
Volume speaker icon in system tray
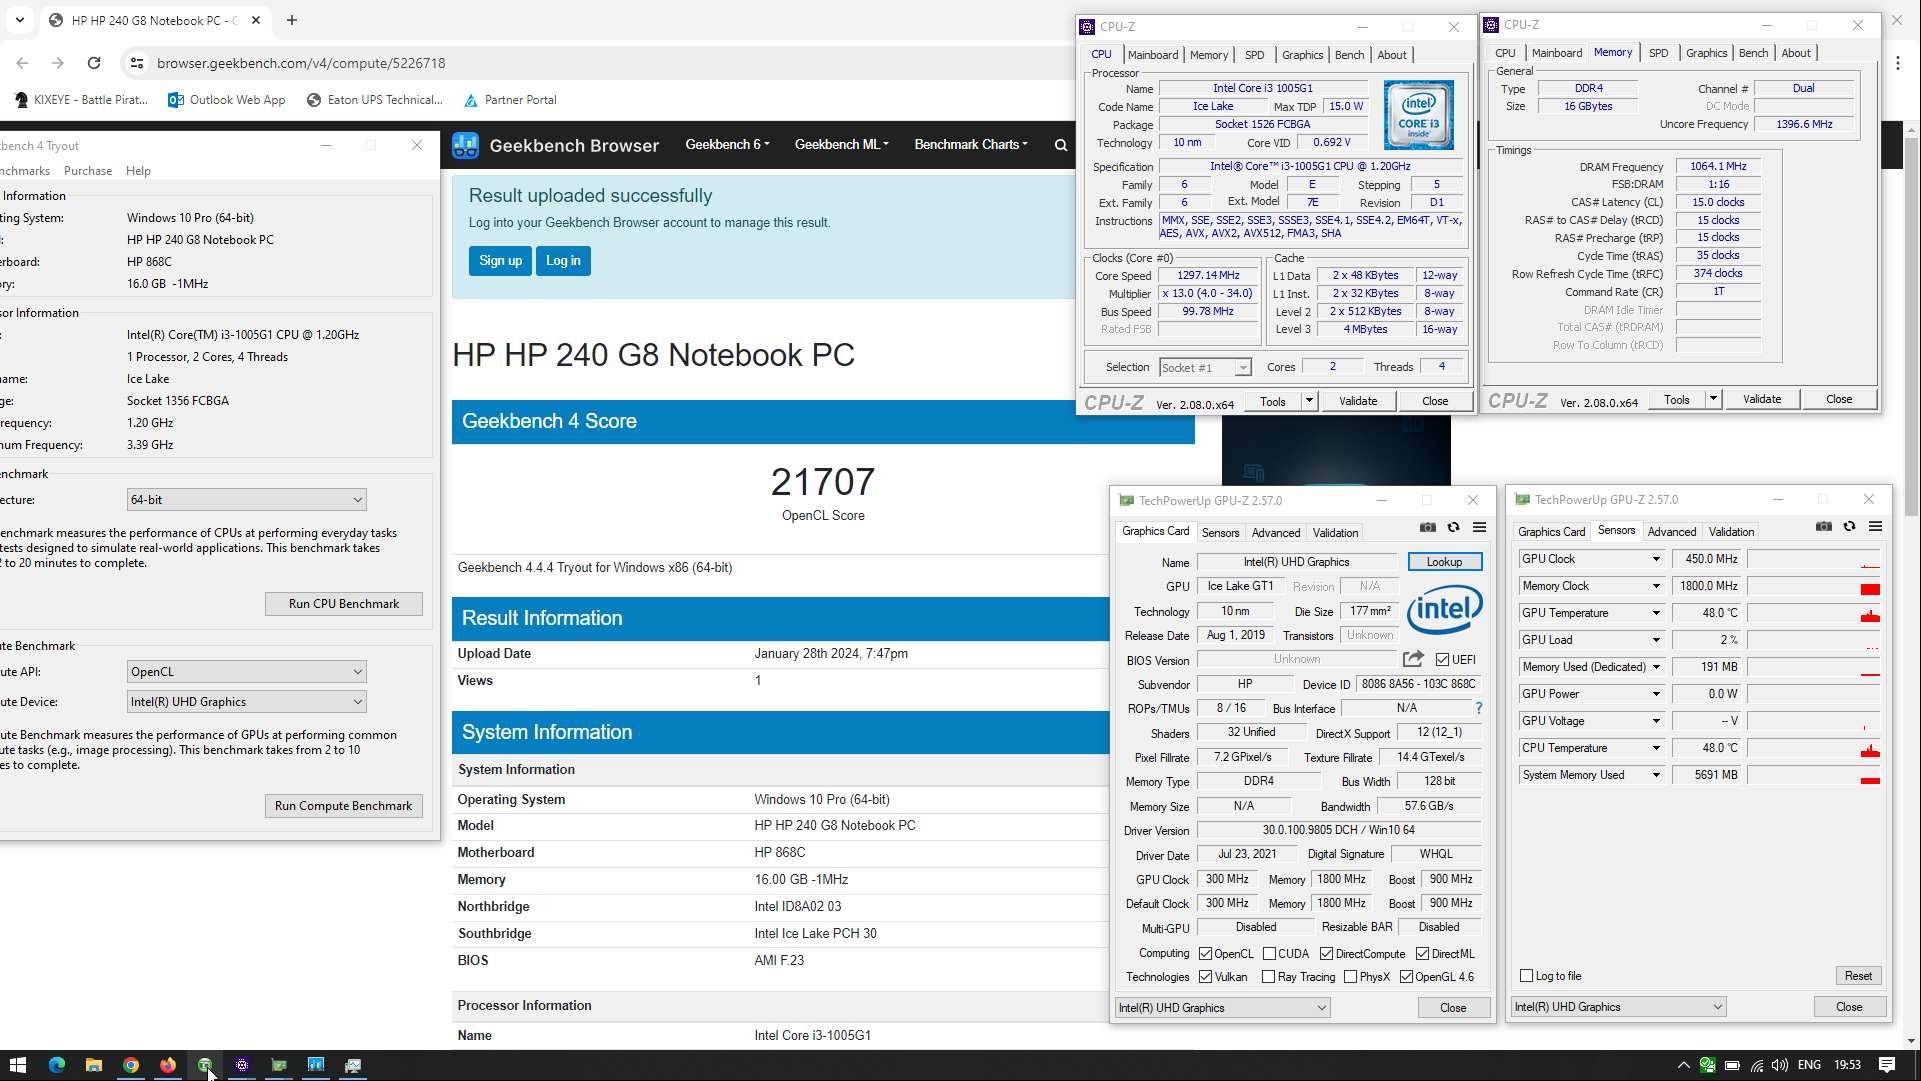point(1780,1065)
